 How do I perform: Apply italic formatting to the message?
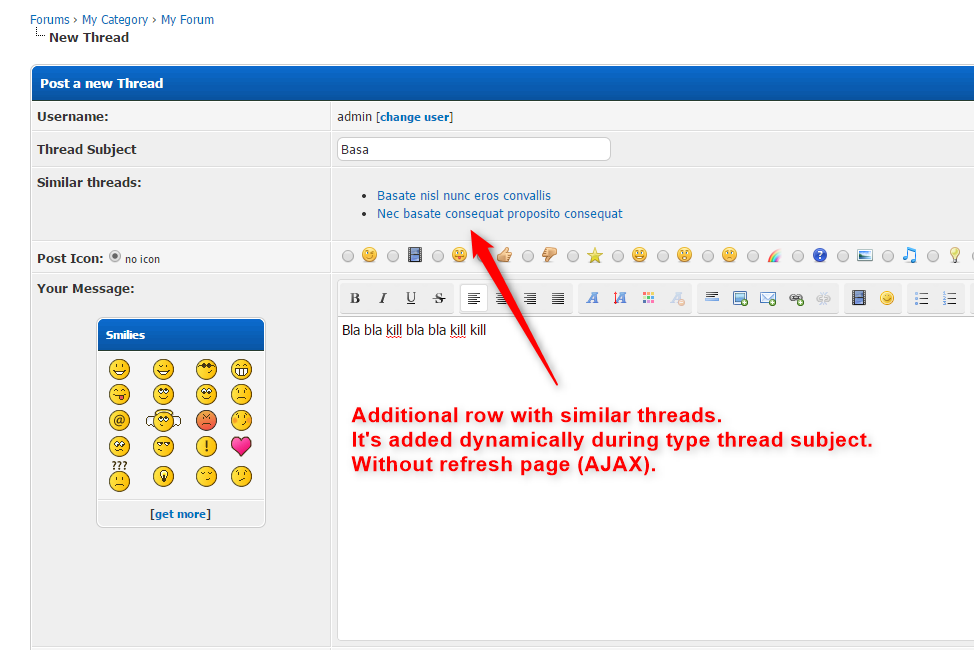pos(382,298)
